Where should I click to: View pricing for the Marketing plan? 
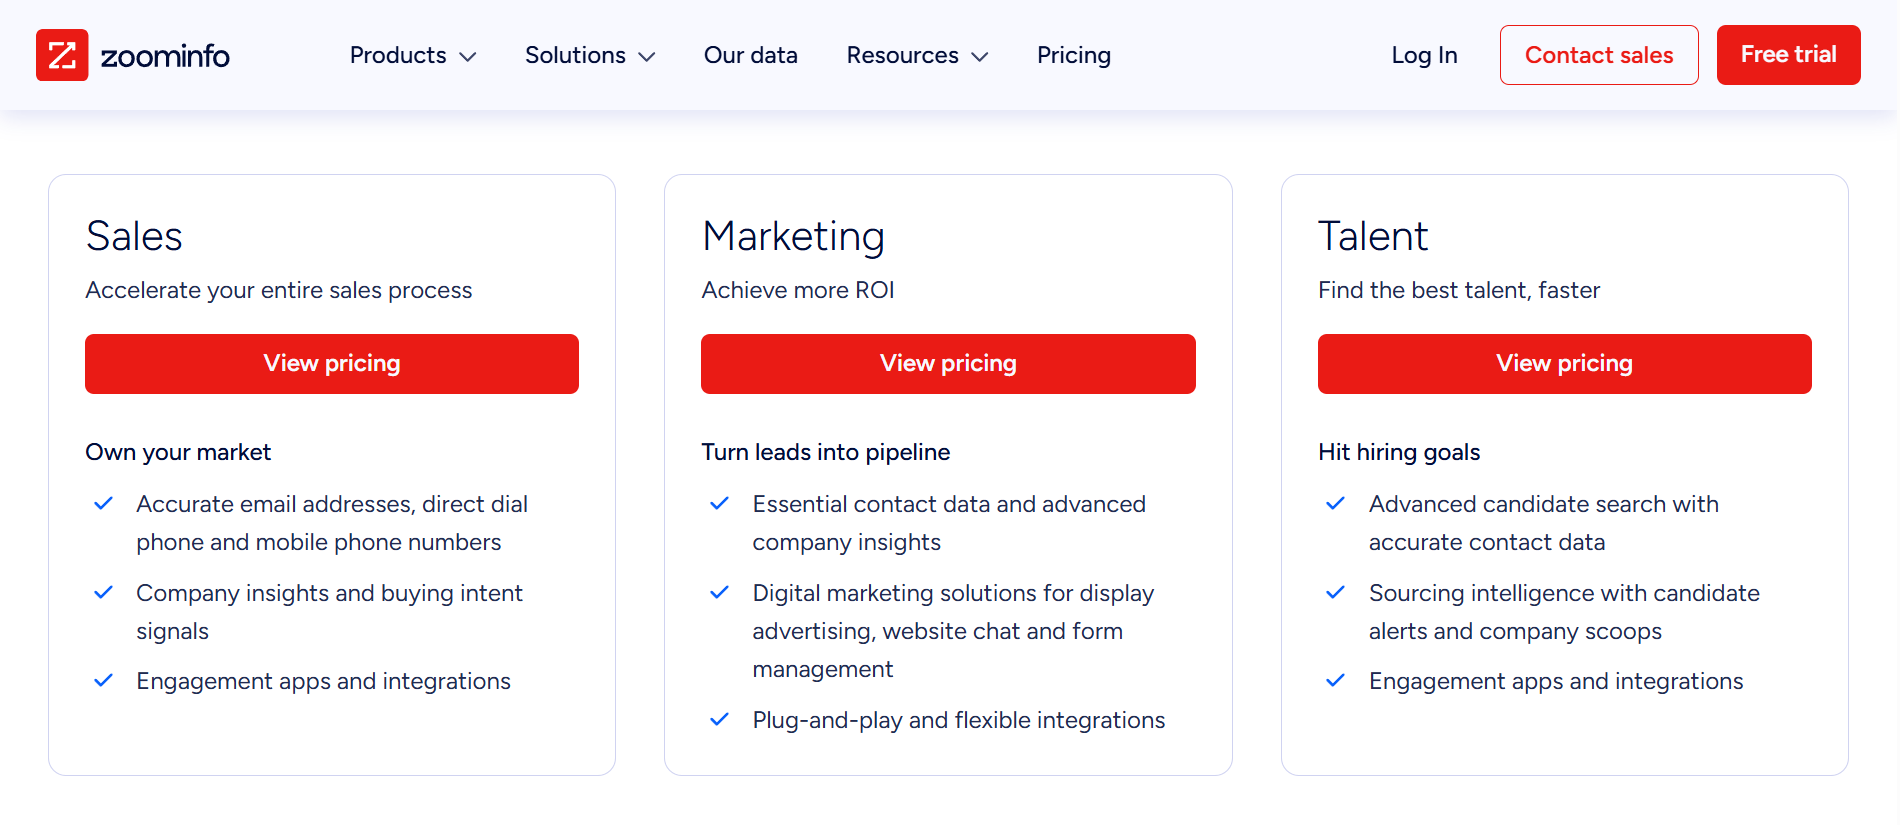(x=948, y=364)
